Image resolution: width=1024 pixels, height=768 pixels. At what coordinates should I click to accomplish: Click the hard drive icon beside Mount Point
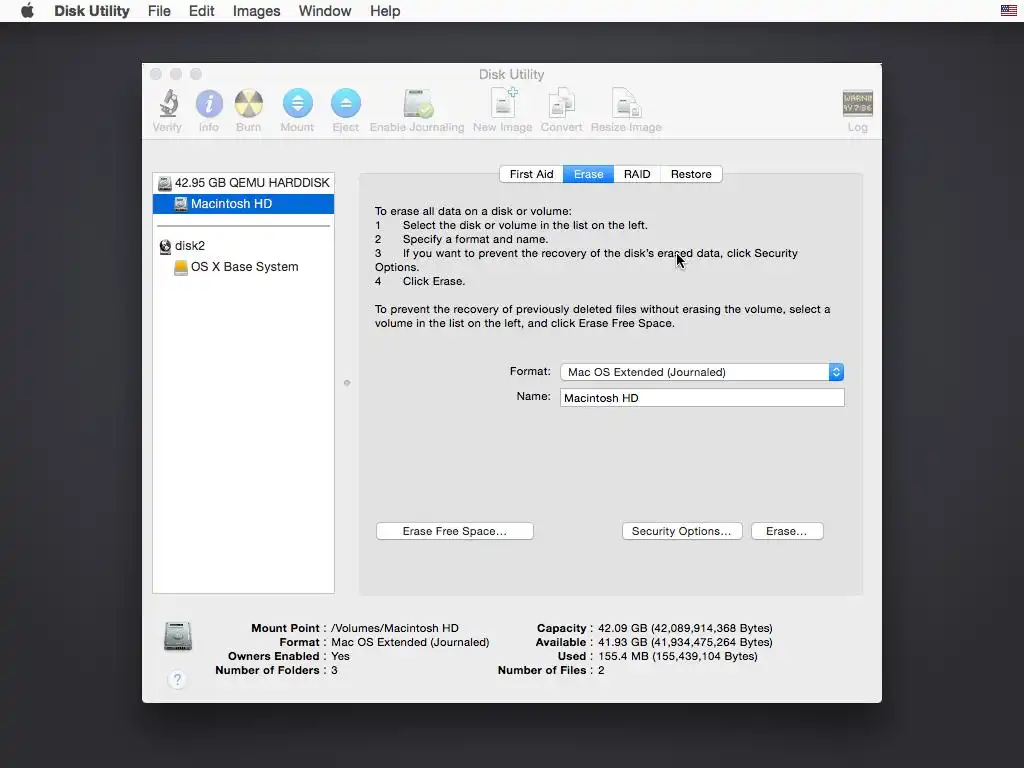coord(178,636)
